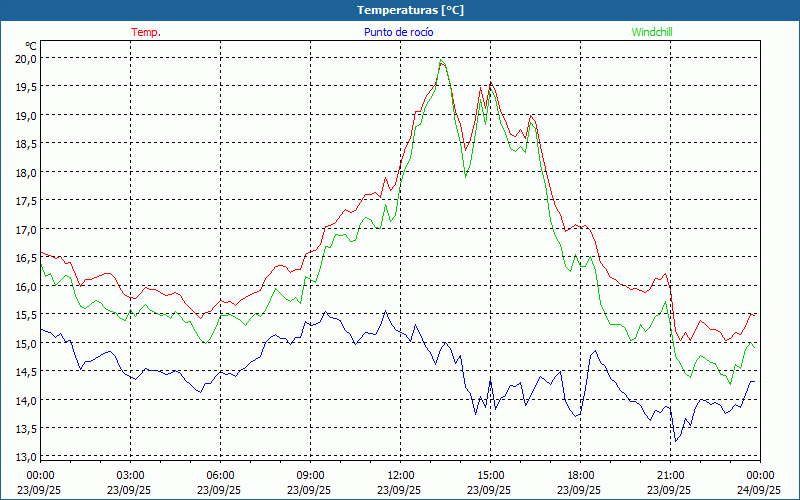Image resolution: width=800 pixels, height=500 pixels.
Task: Click the 06:00 time label on x-axis
Action: [220, 475]
